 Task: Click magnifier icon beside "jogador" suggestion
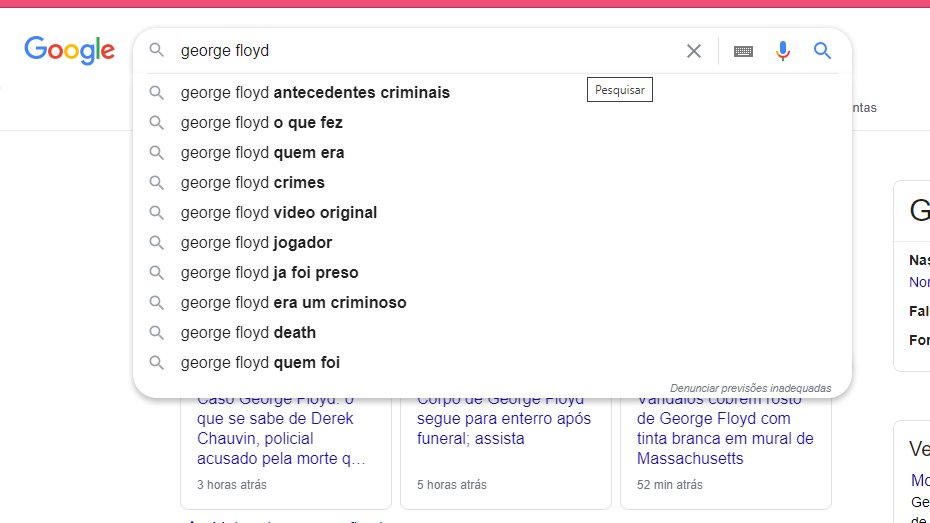(157, 243)
